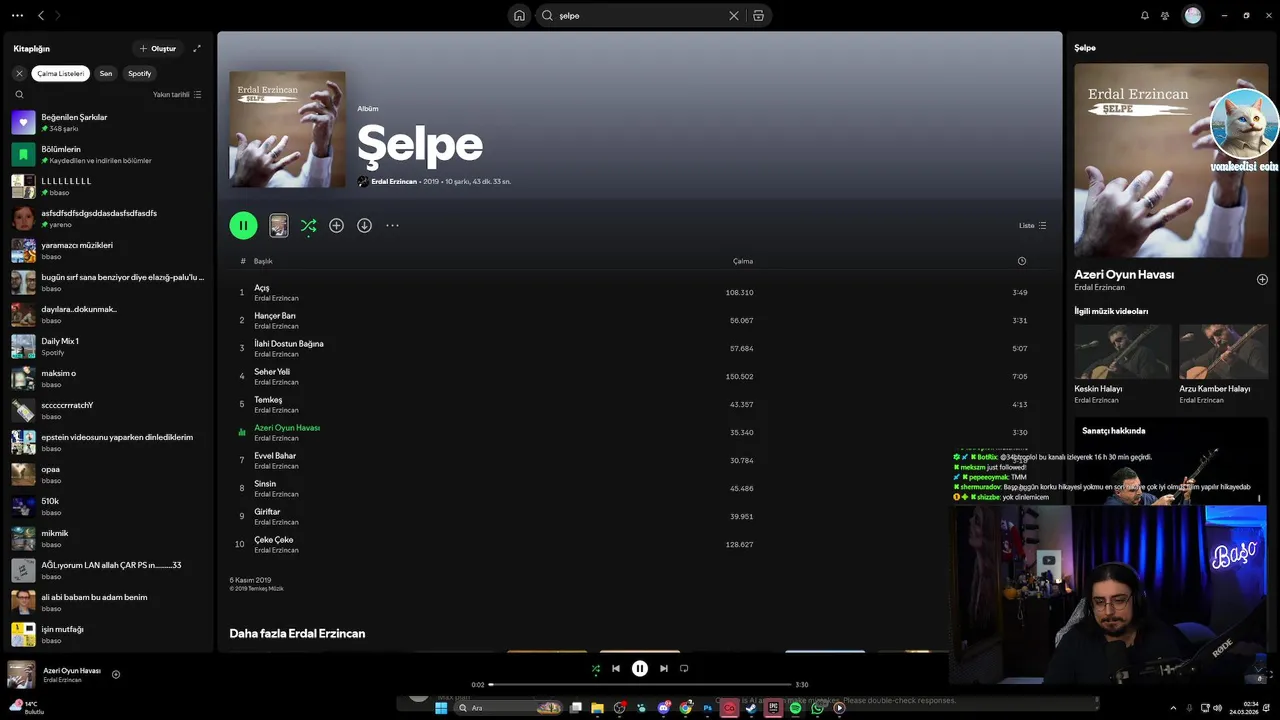This screenshot has height=720, width=1280.
Task: Open Erdal Erzincan artist link under title
Action: point(394,182)
